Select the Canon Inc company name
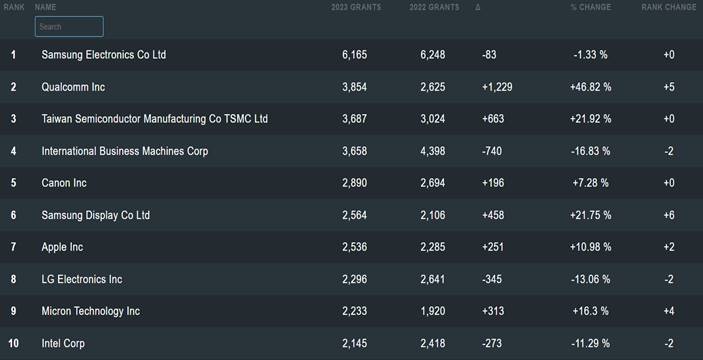703x360 pixels. (64, 183)
